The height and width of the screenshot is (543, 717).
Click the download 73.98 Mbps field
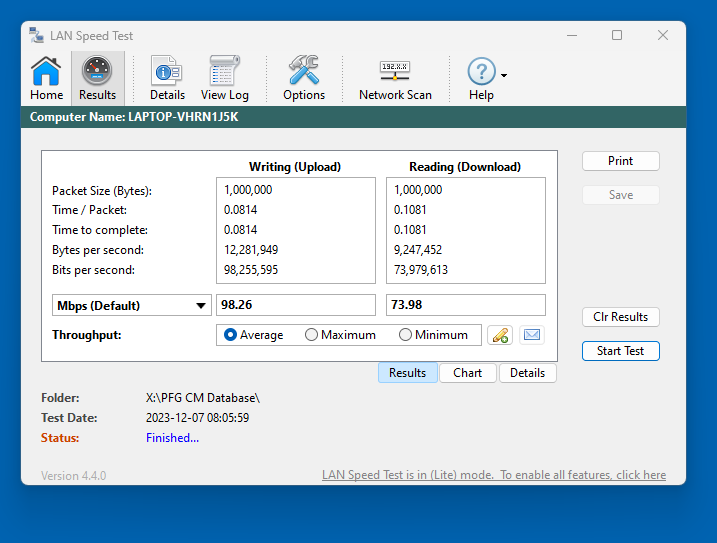[466, 305]
